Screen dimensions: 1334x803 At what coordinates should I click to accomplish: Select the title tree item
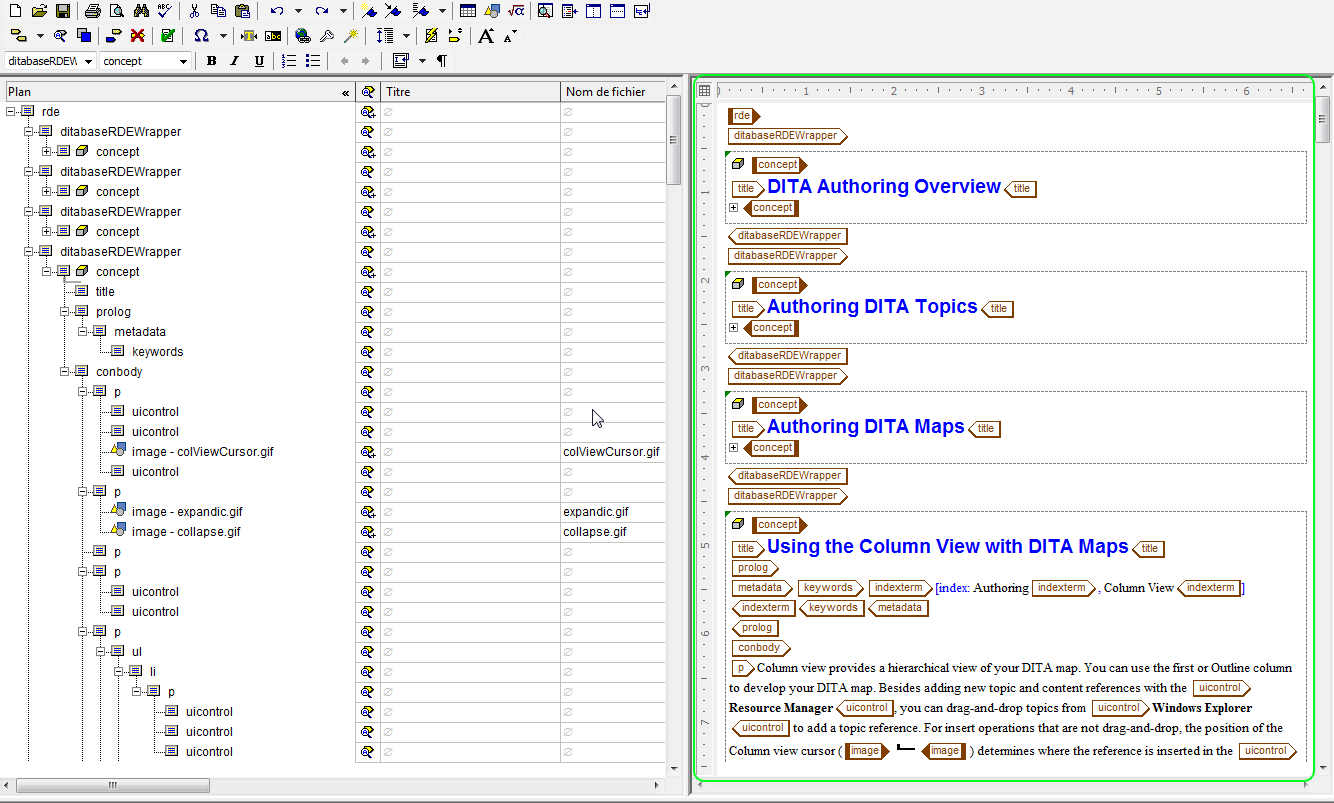coord(105,291)
